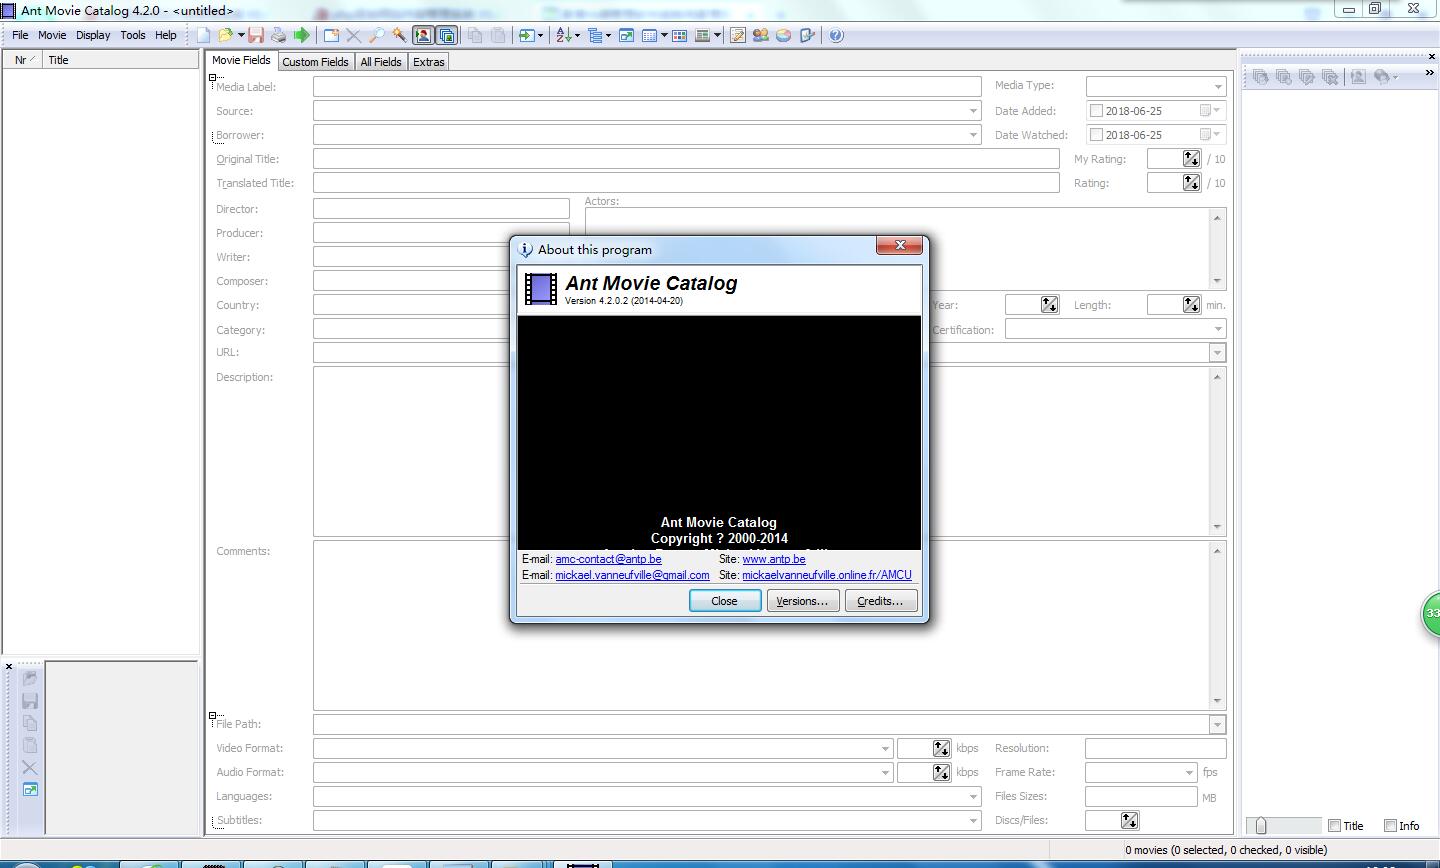Screen dimensions: 1440x868
Task: Switch to thumbnails view icon
Action: 679,35
